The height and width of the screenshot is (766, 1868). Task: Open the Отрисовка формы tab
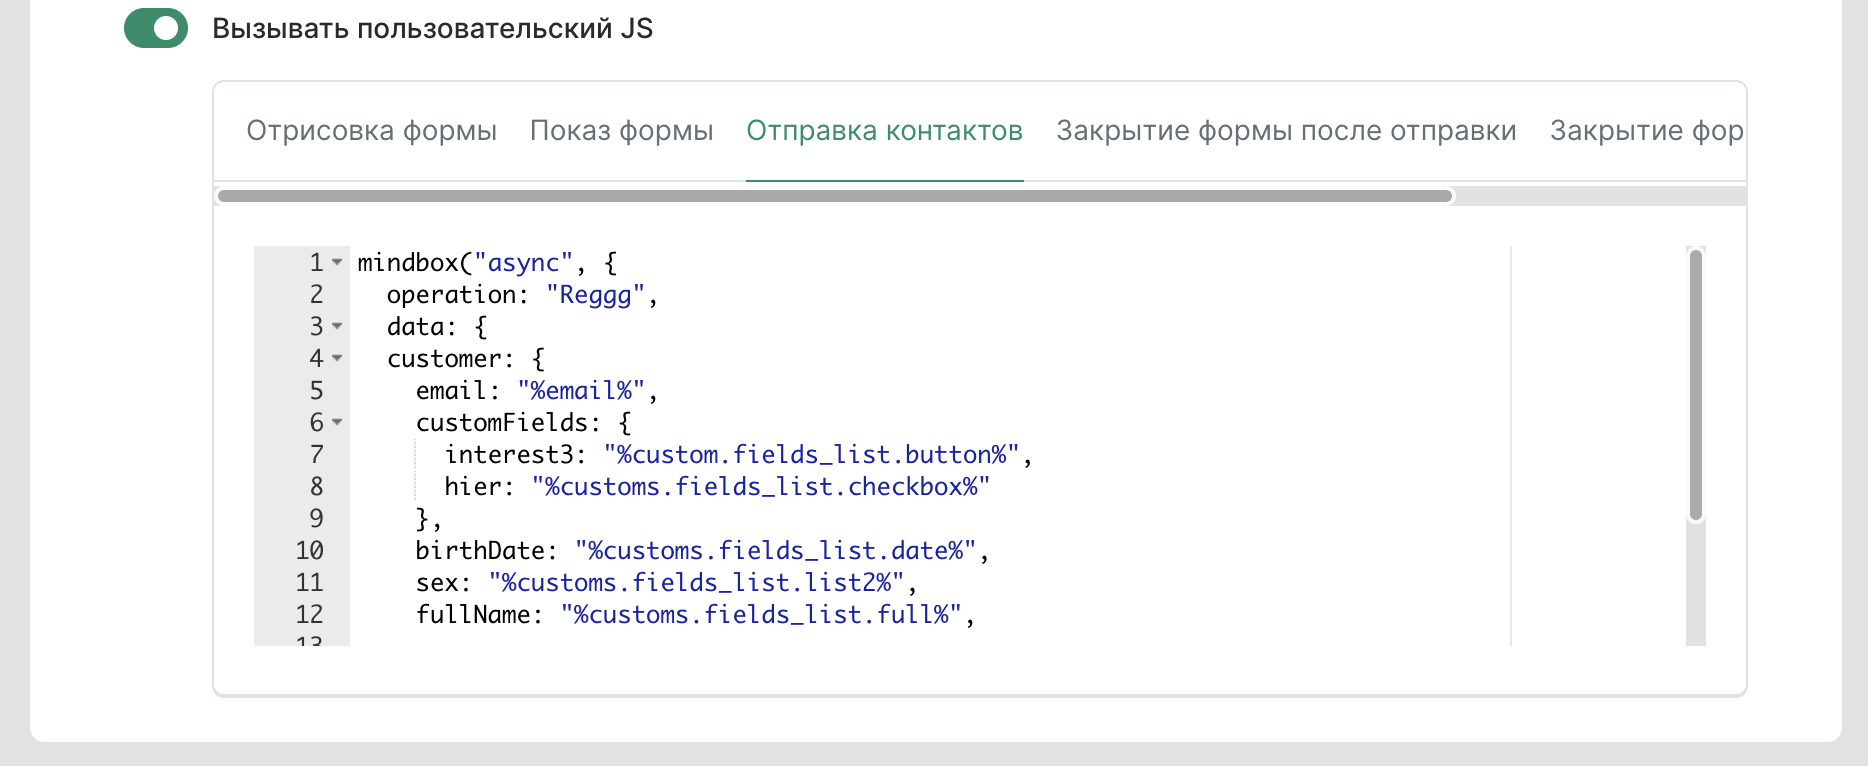click(372, 131)
